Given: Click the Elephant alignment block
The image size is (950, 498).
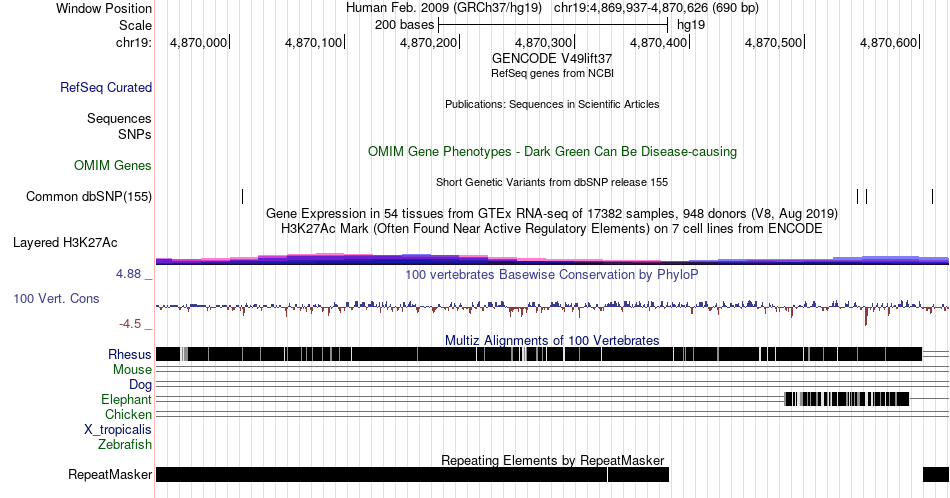Looking at the screenshot, I should pos(847,399).
